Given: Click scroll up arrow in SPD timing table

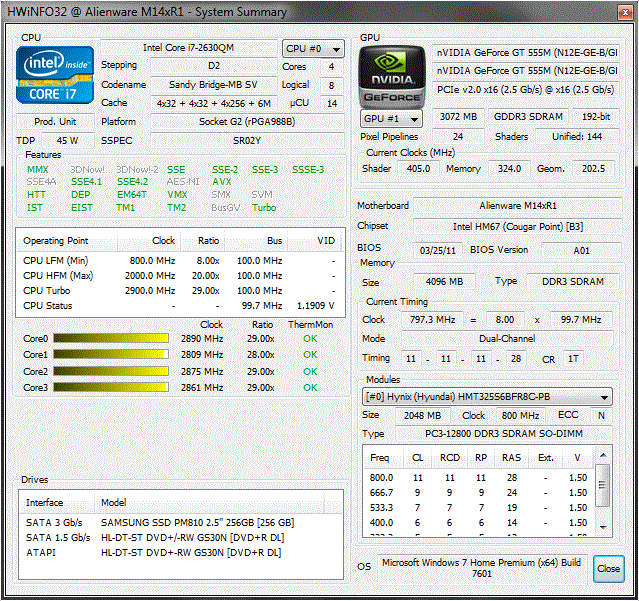Looking at the screenshot, I should click(x=604, y=455).
